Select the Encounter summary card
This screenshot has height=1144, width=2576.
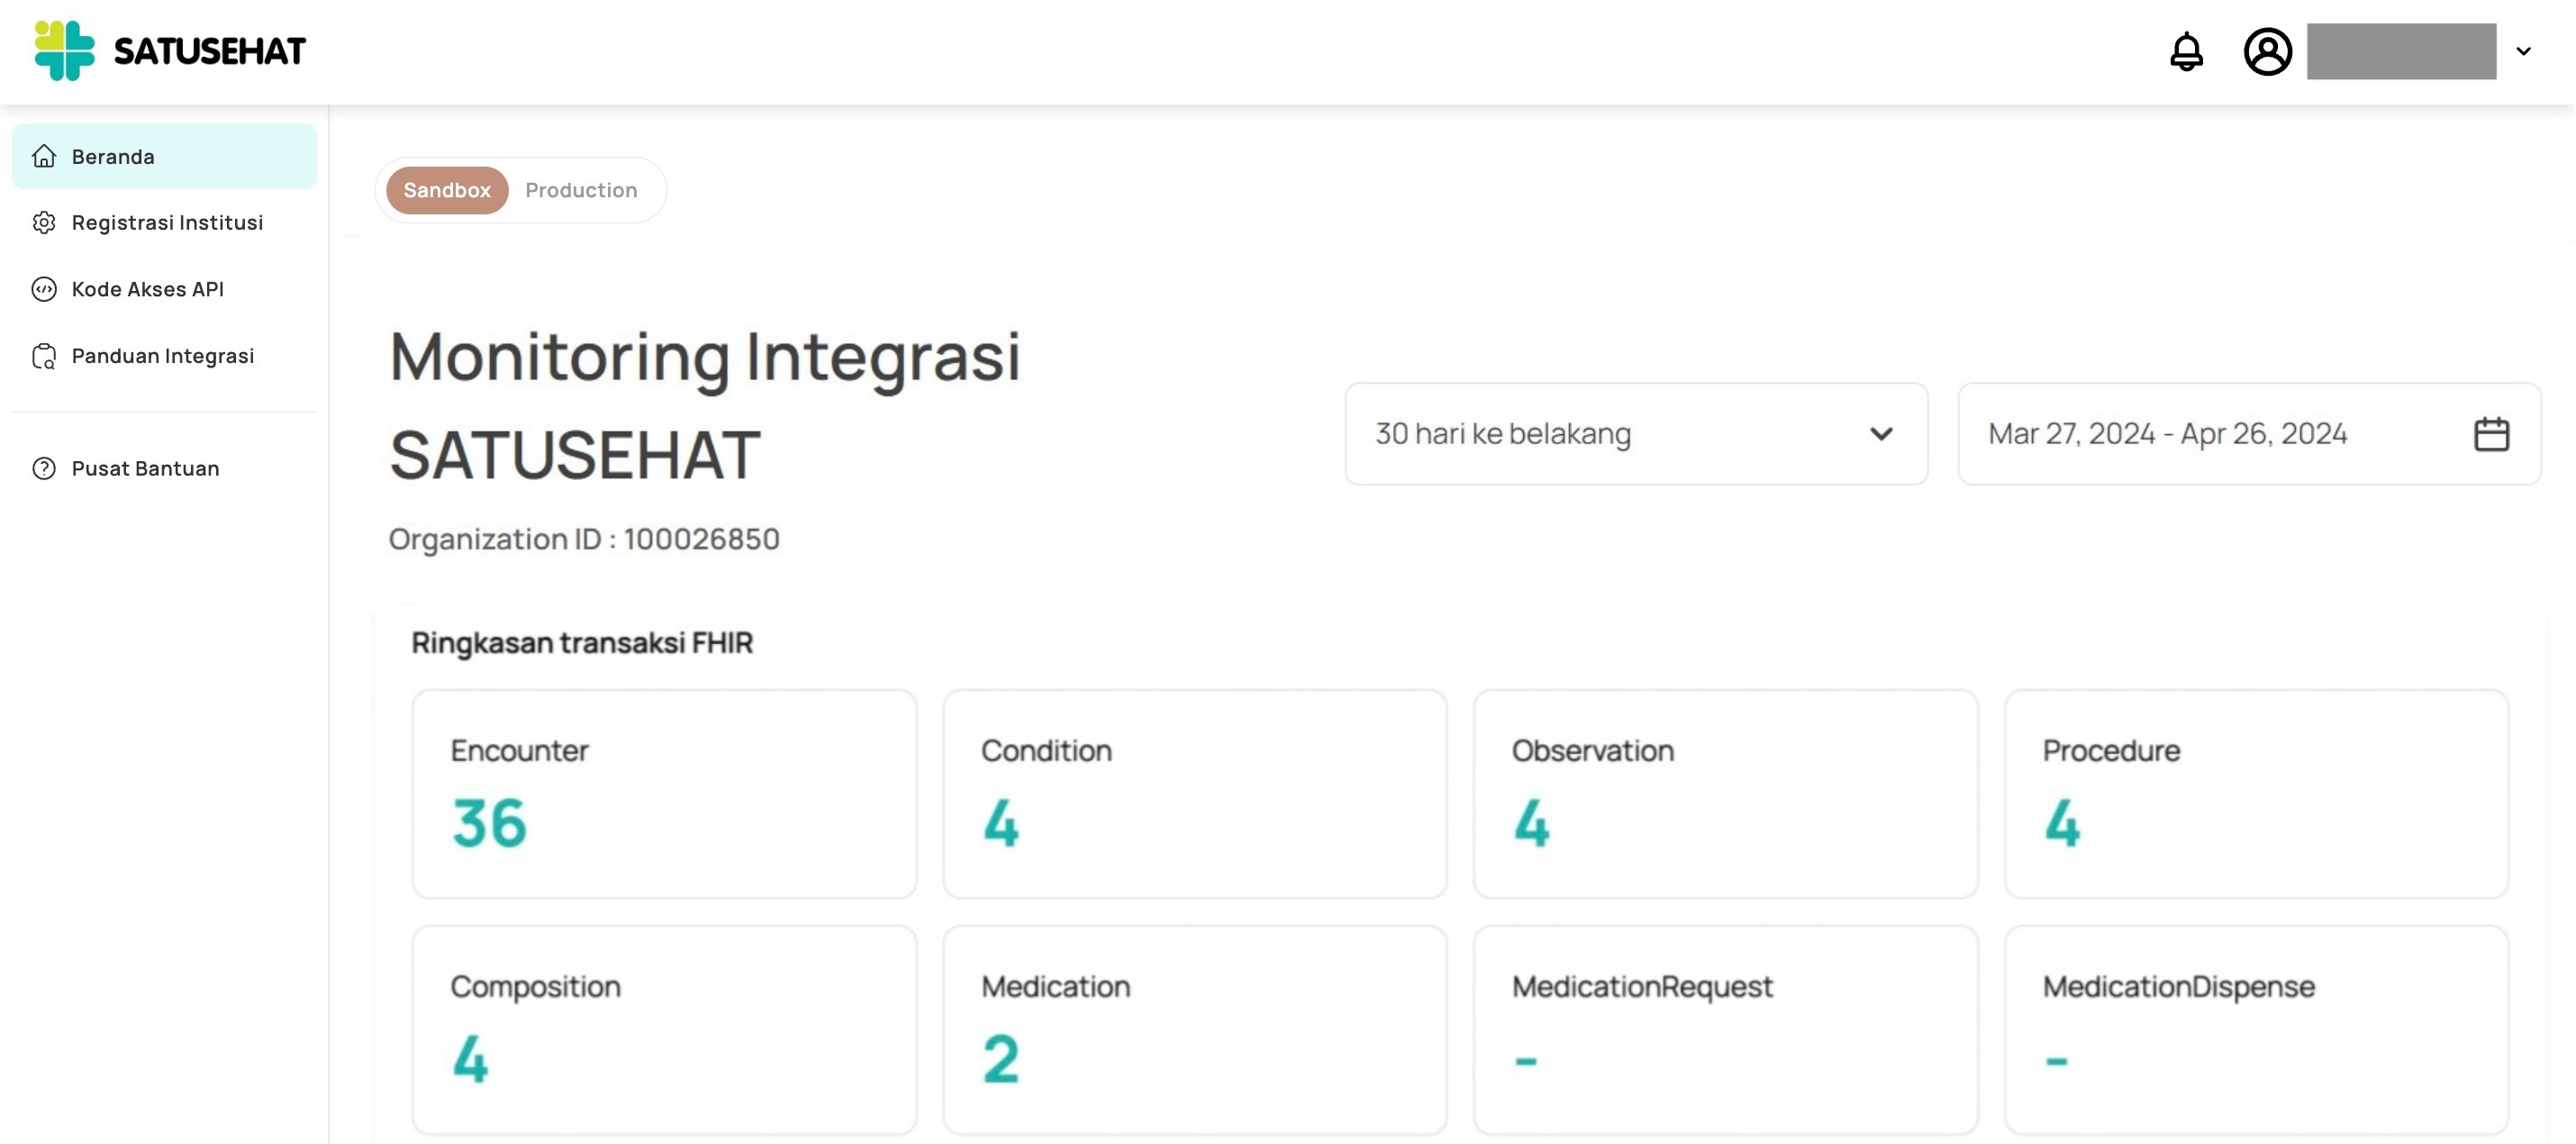[x=664, y=793]
